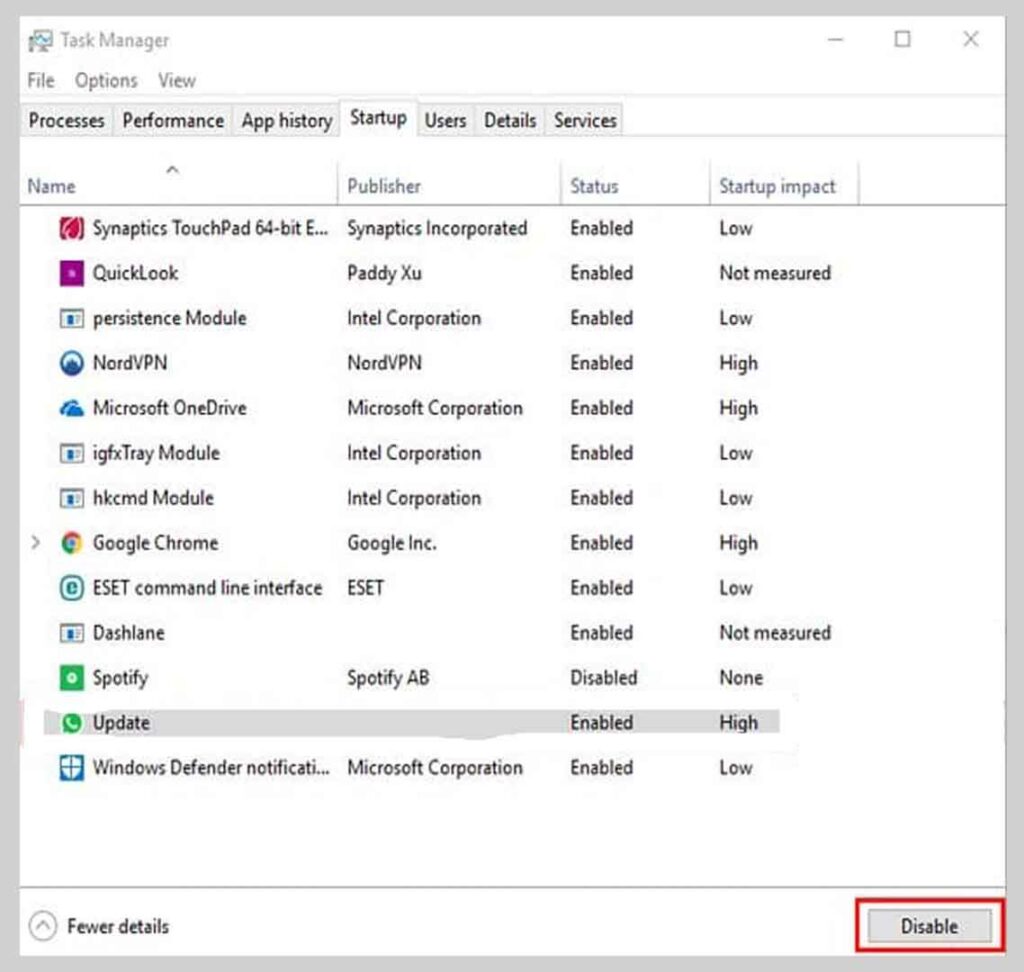This screenshot has height=972, width=1024.
Task: Open the Options menu
Action: pos(105,80)
